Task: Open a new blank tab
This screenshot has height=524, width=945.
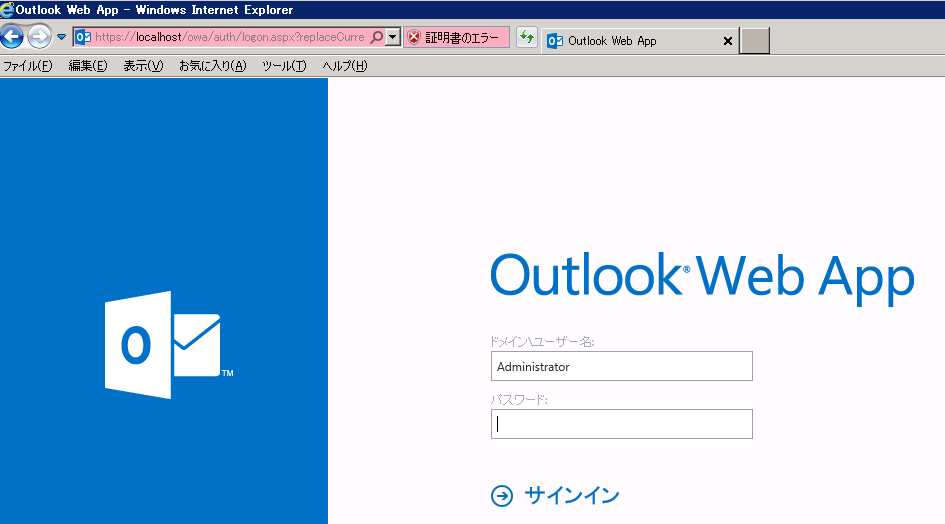Action: (x=755, y=41)
